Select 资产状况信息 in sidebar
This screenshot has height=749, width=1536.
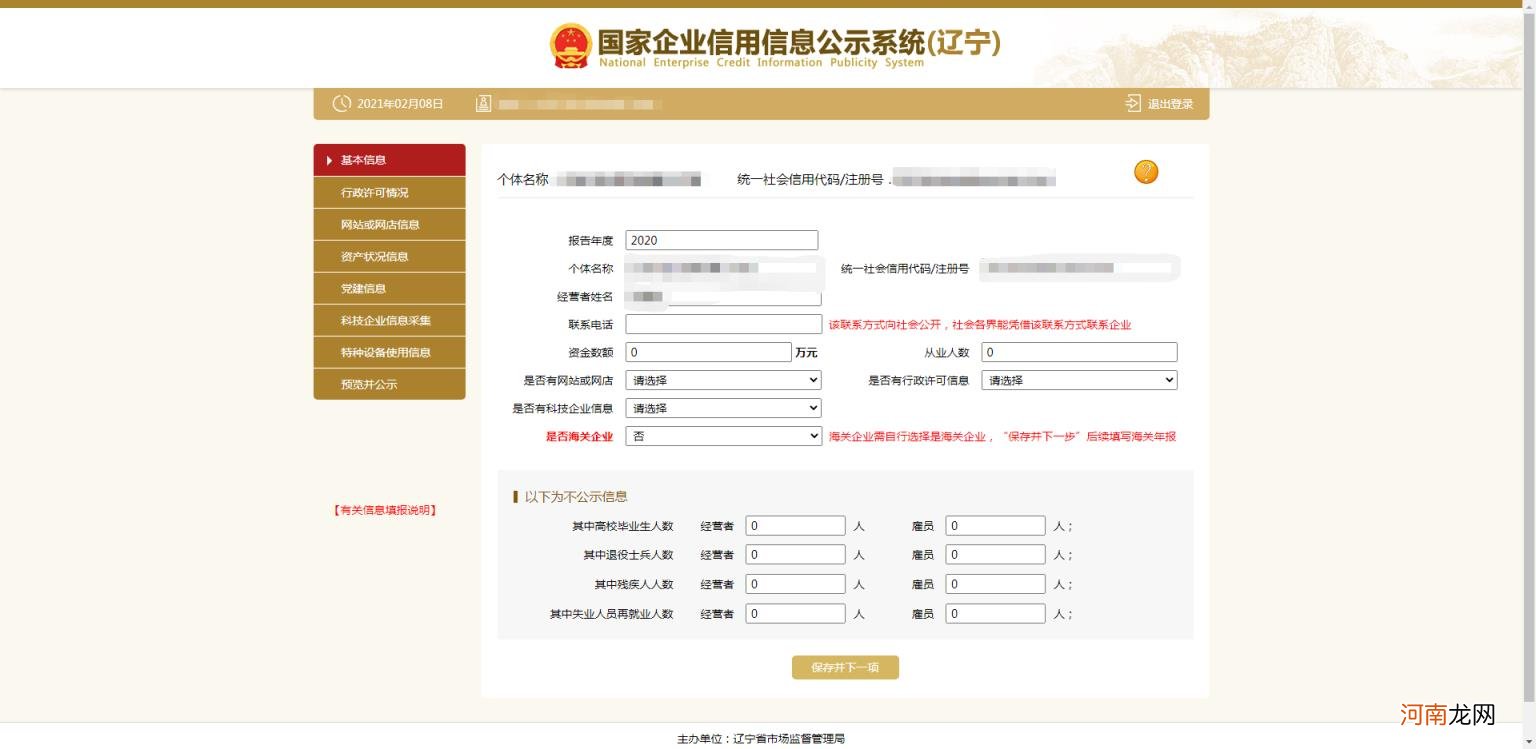(x=389, y=256)
